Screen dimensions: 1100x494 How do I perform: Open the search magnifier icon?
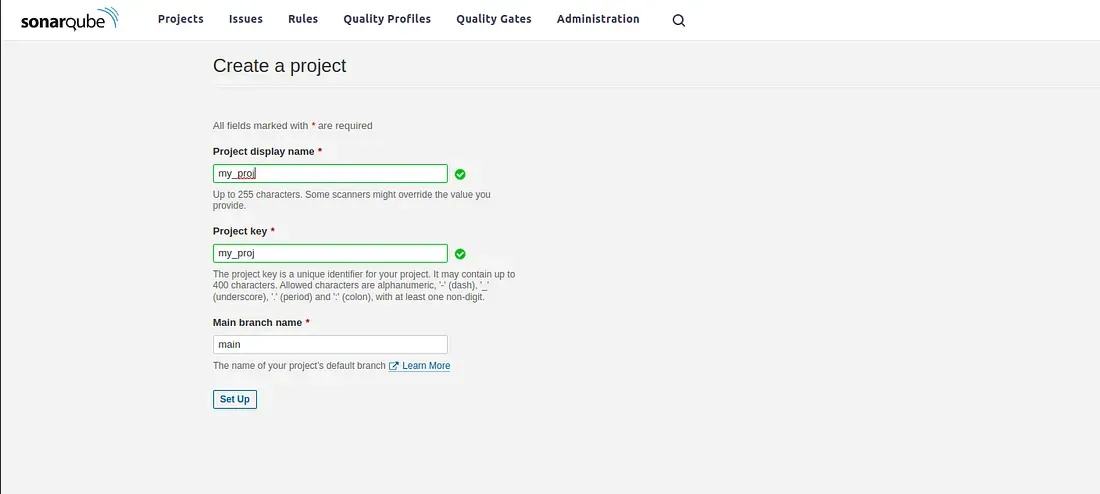(679, 20)
